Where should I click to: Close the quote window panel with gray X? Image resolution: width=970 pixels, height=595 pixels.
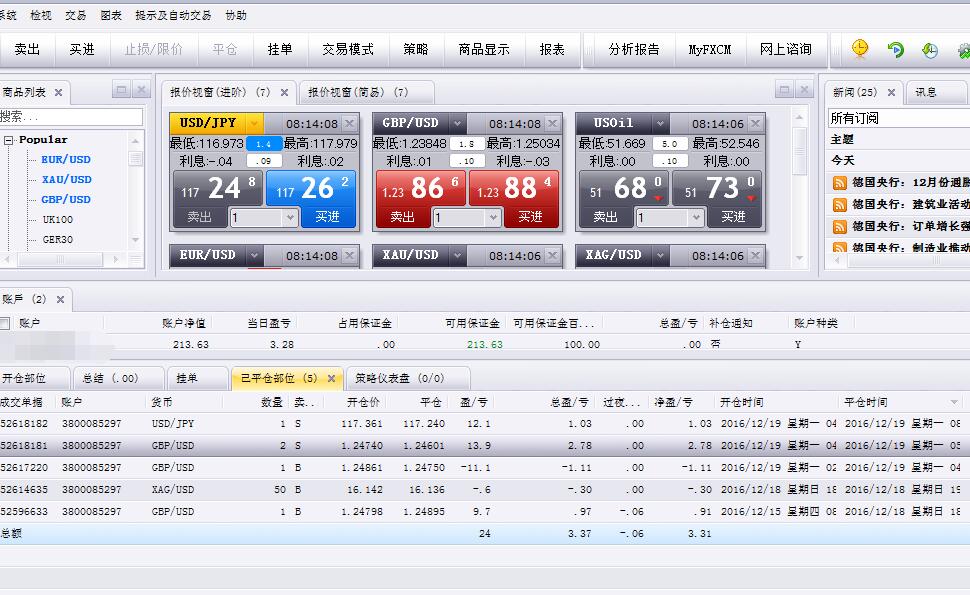click(804, 90)
